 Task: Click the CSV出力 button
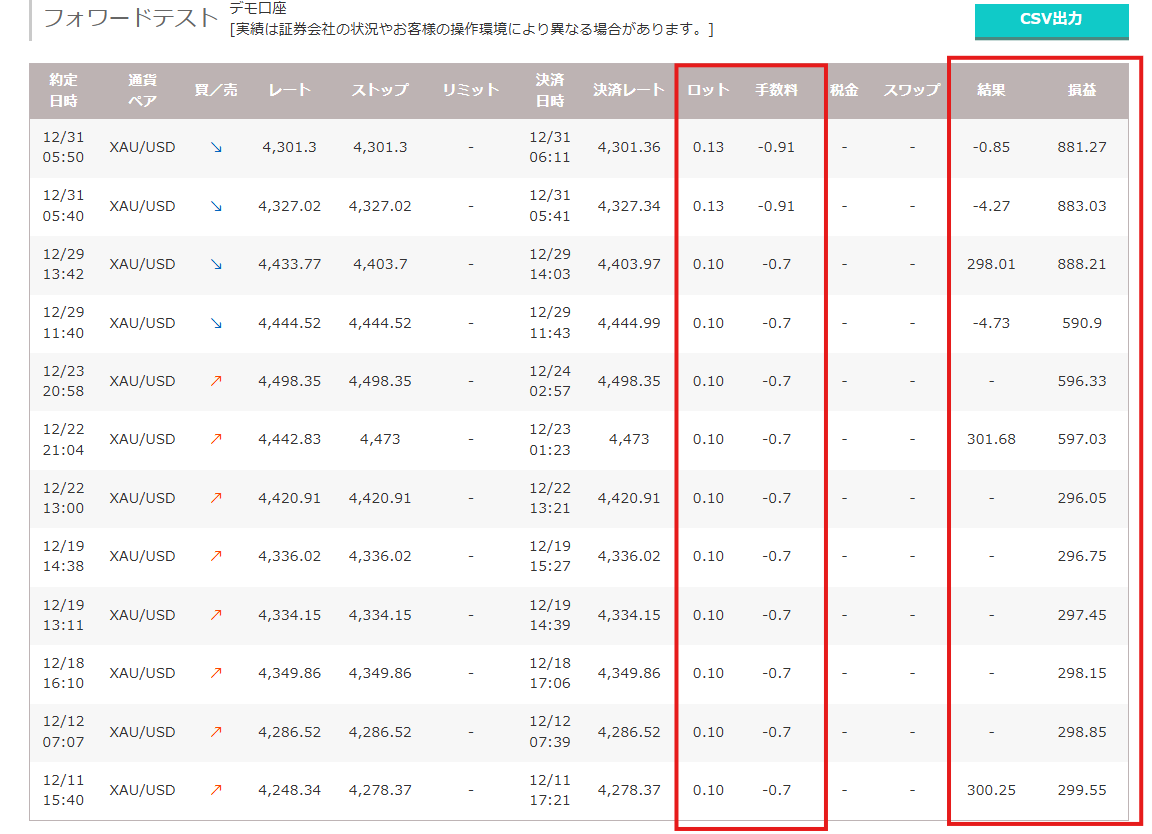click(1051, 20)
